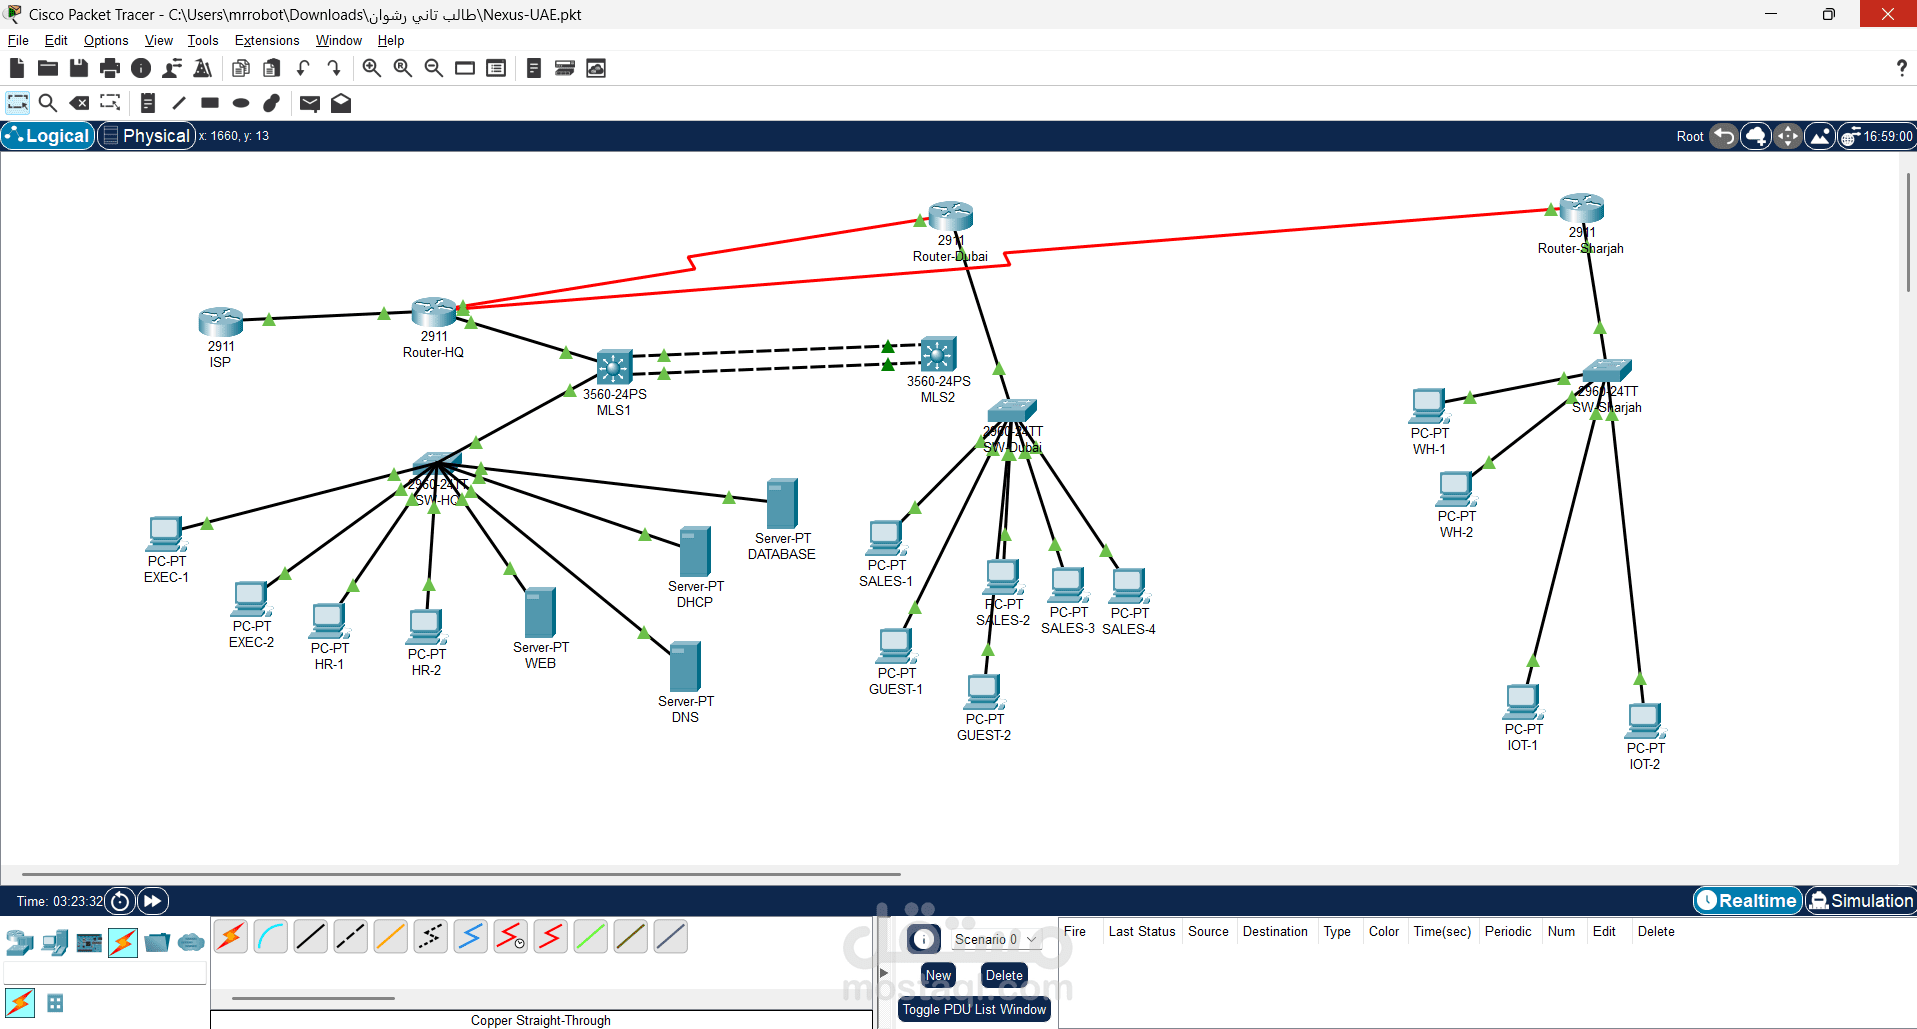This screenshot has width=1917, height=1029.
Task: Select the Router-HQ device
Action: (x=434, y=312)
